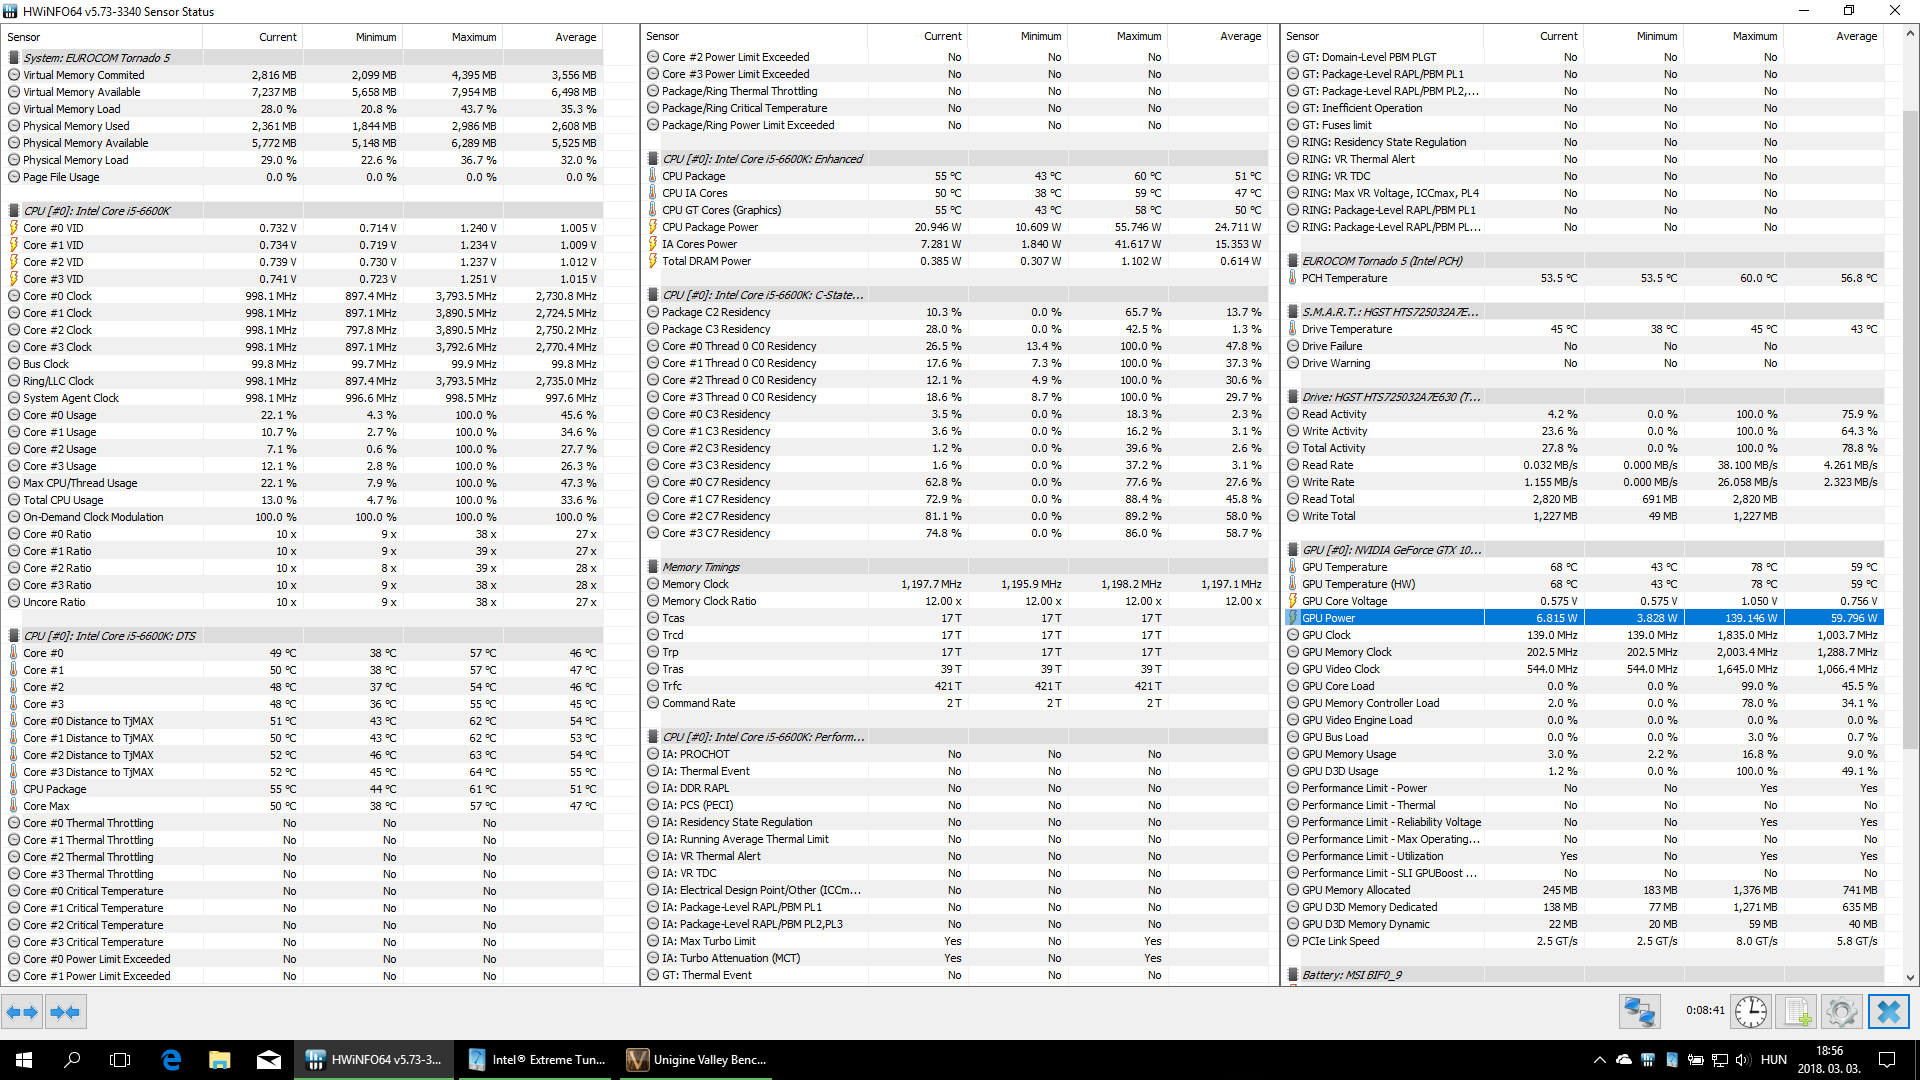Select the 0:08:41 elapsed time readout
Viewport: 1920px width, 1080px height.
[x=1705, y=1011]
